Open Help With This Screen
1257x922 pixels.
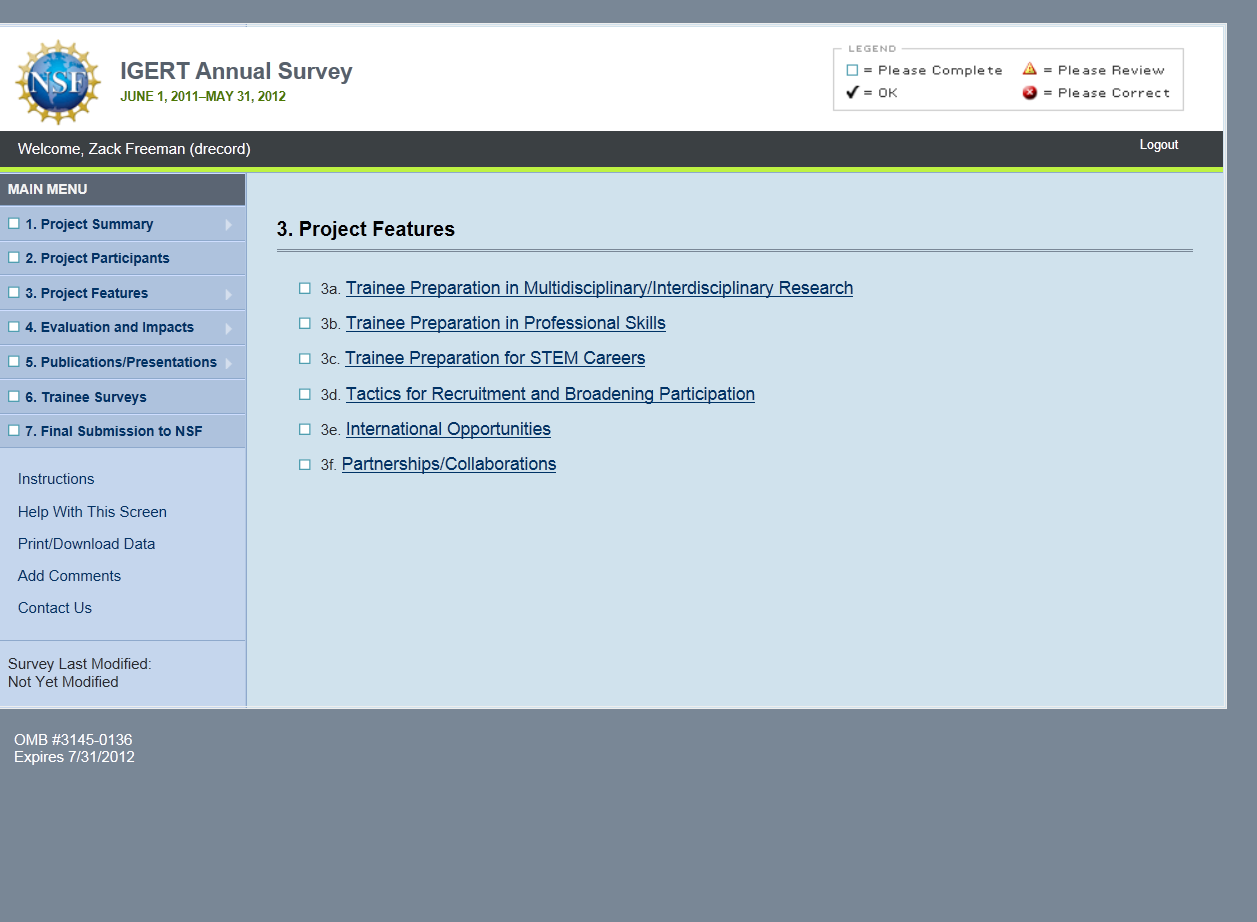[x=92, y=512]
